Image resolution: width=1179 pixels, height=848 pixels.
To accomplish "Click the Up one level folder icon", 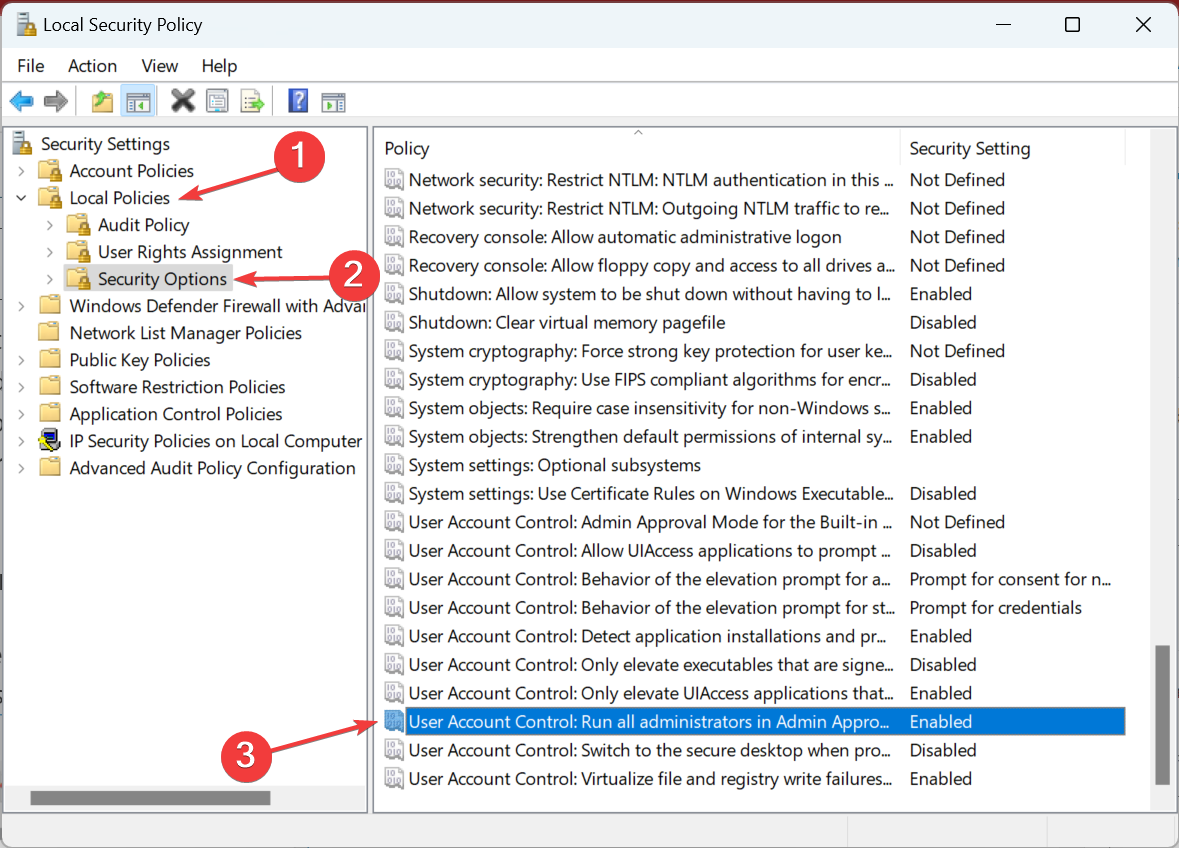I will click(102, 101).
